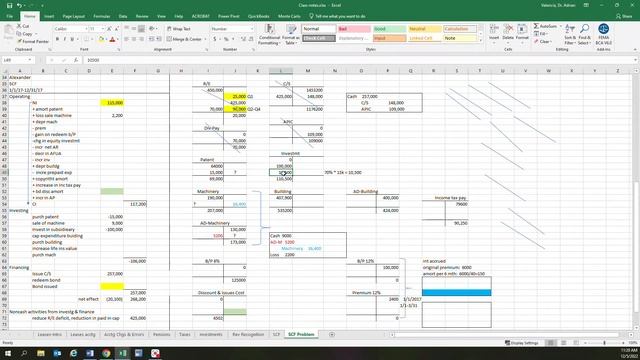Decrease font size with the small A icon
The width and height of the screenshot is (640, 360).
coord(116,29)
